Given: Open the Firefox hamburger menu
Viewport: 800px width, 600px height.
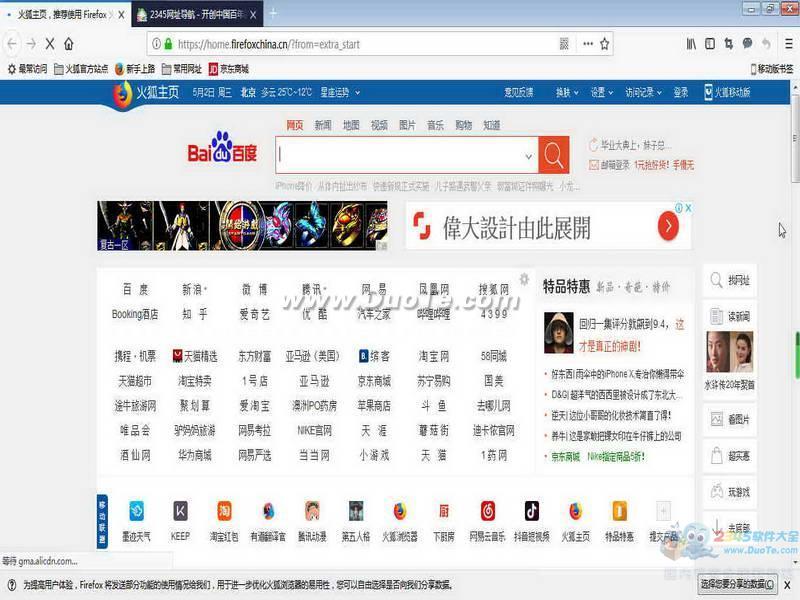Looking at the screenshot, I should click(x=789, y=44).
